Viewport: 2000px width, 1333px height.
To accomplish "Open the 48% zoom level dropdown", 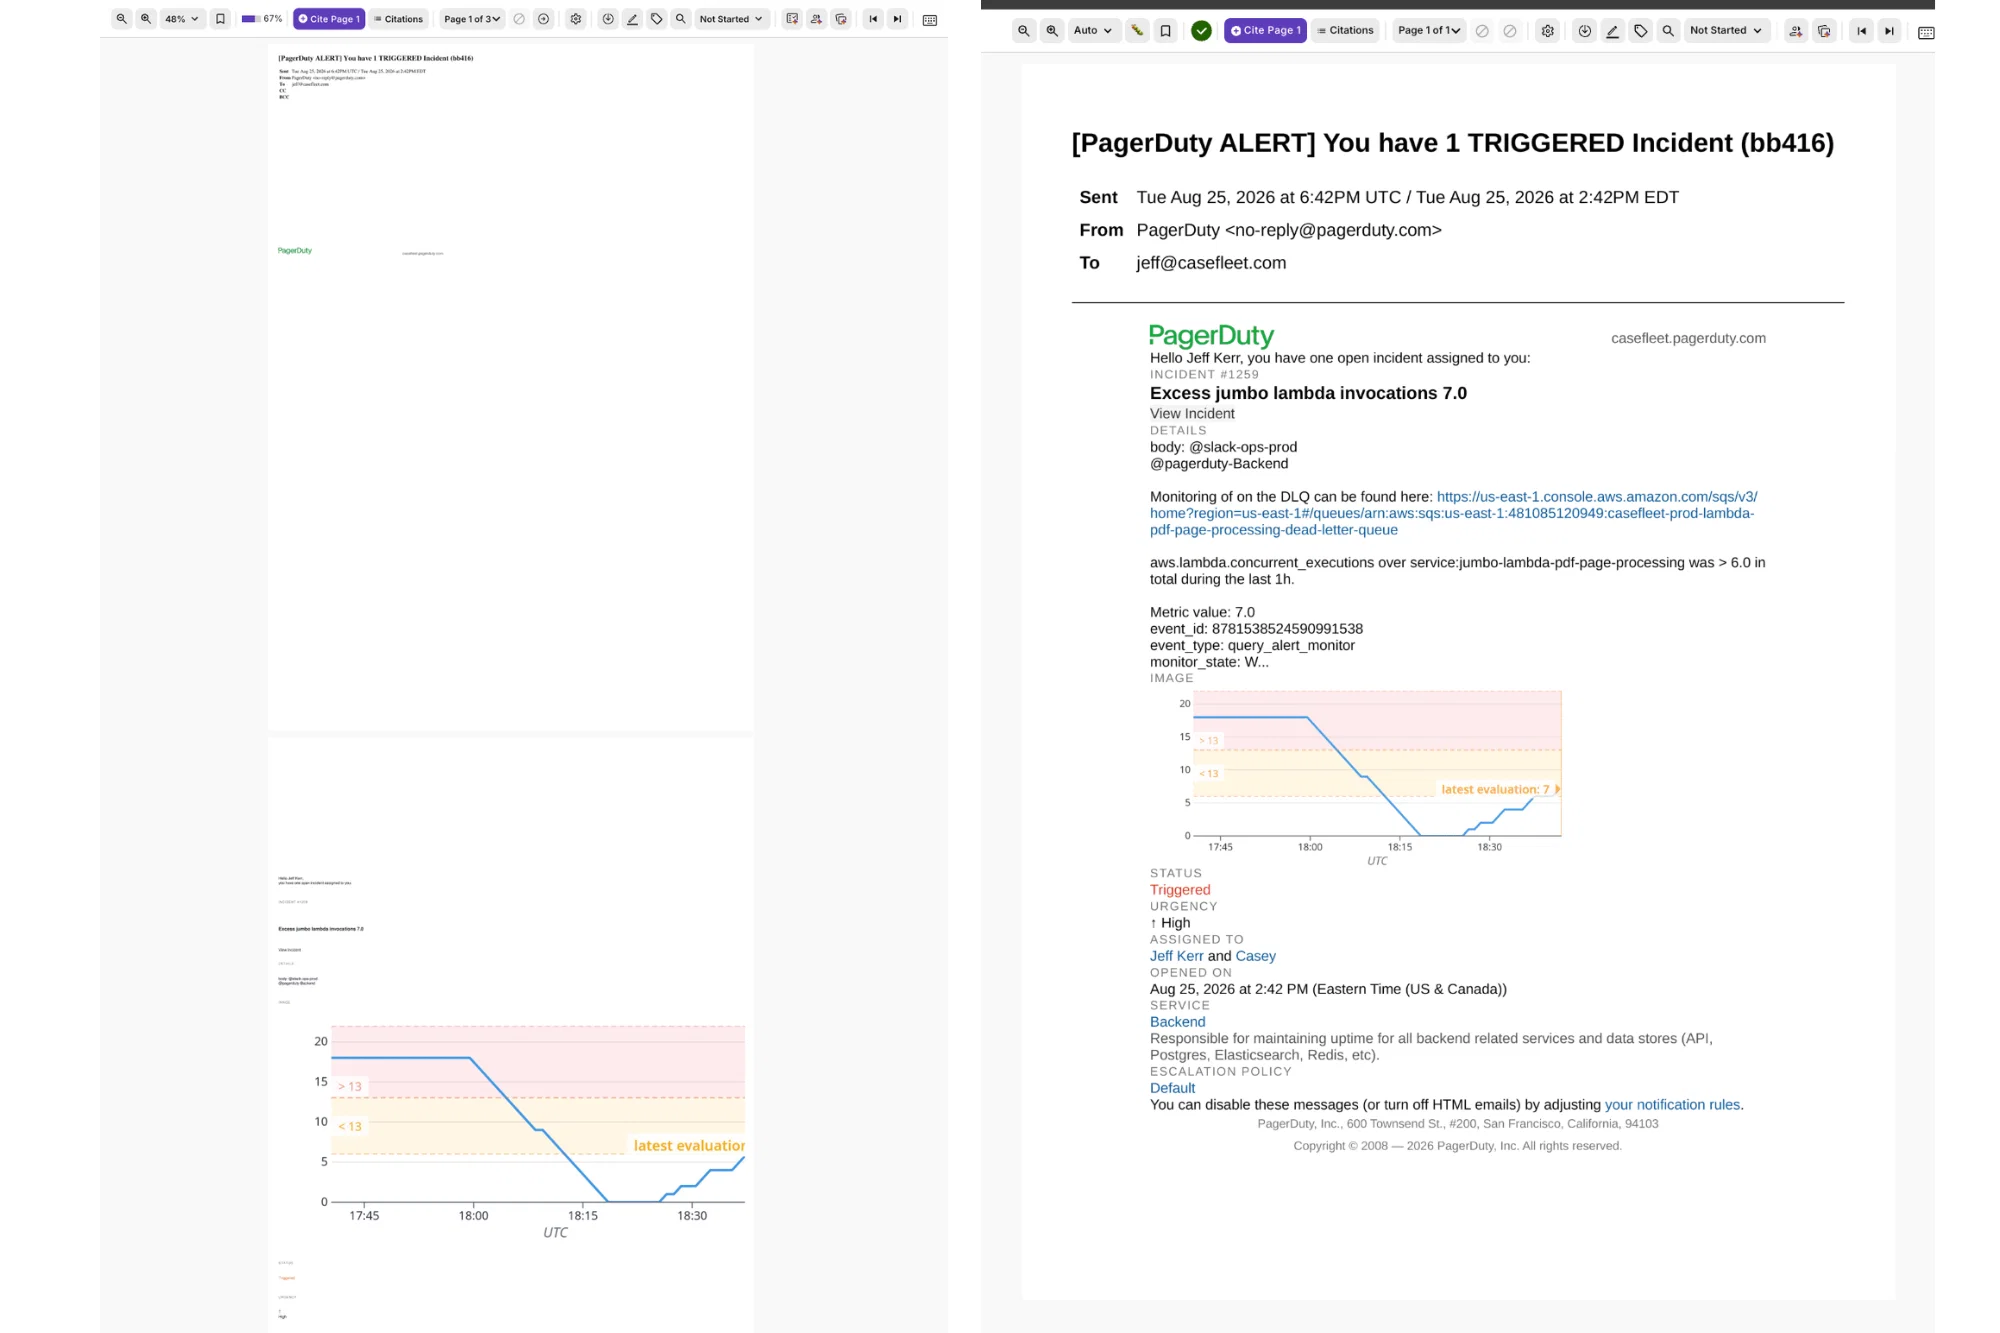I will tap(182, 19).
